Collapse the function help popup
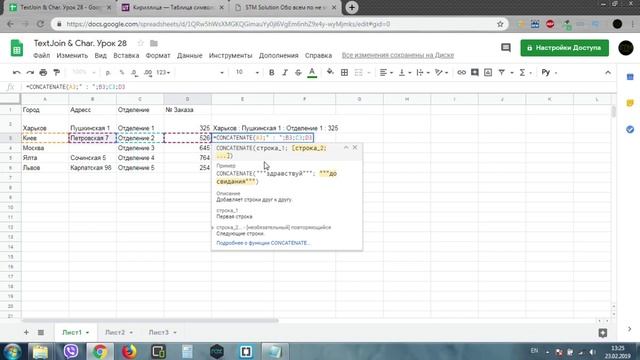 (346, 147)
